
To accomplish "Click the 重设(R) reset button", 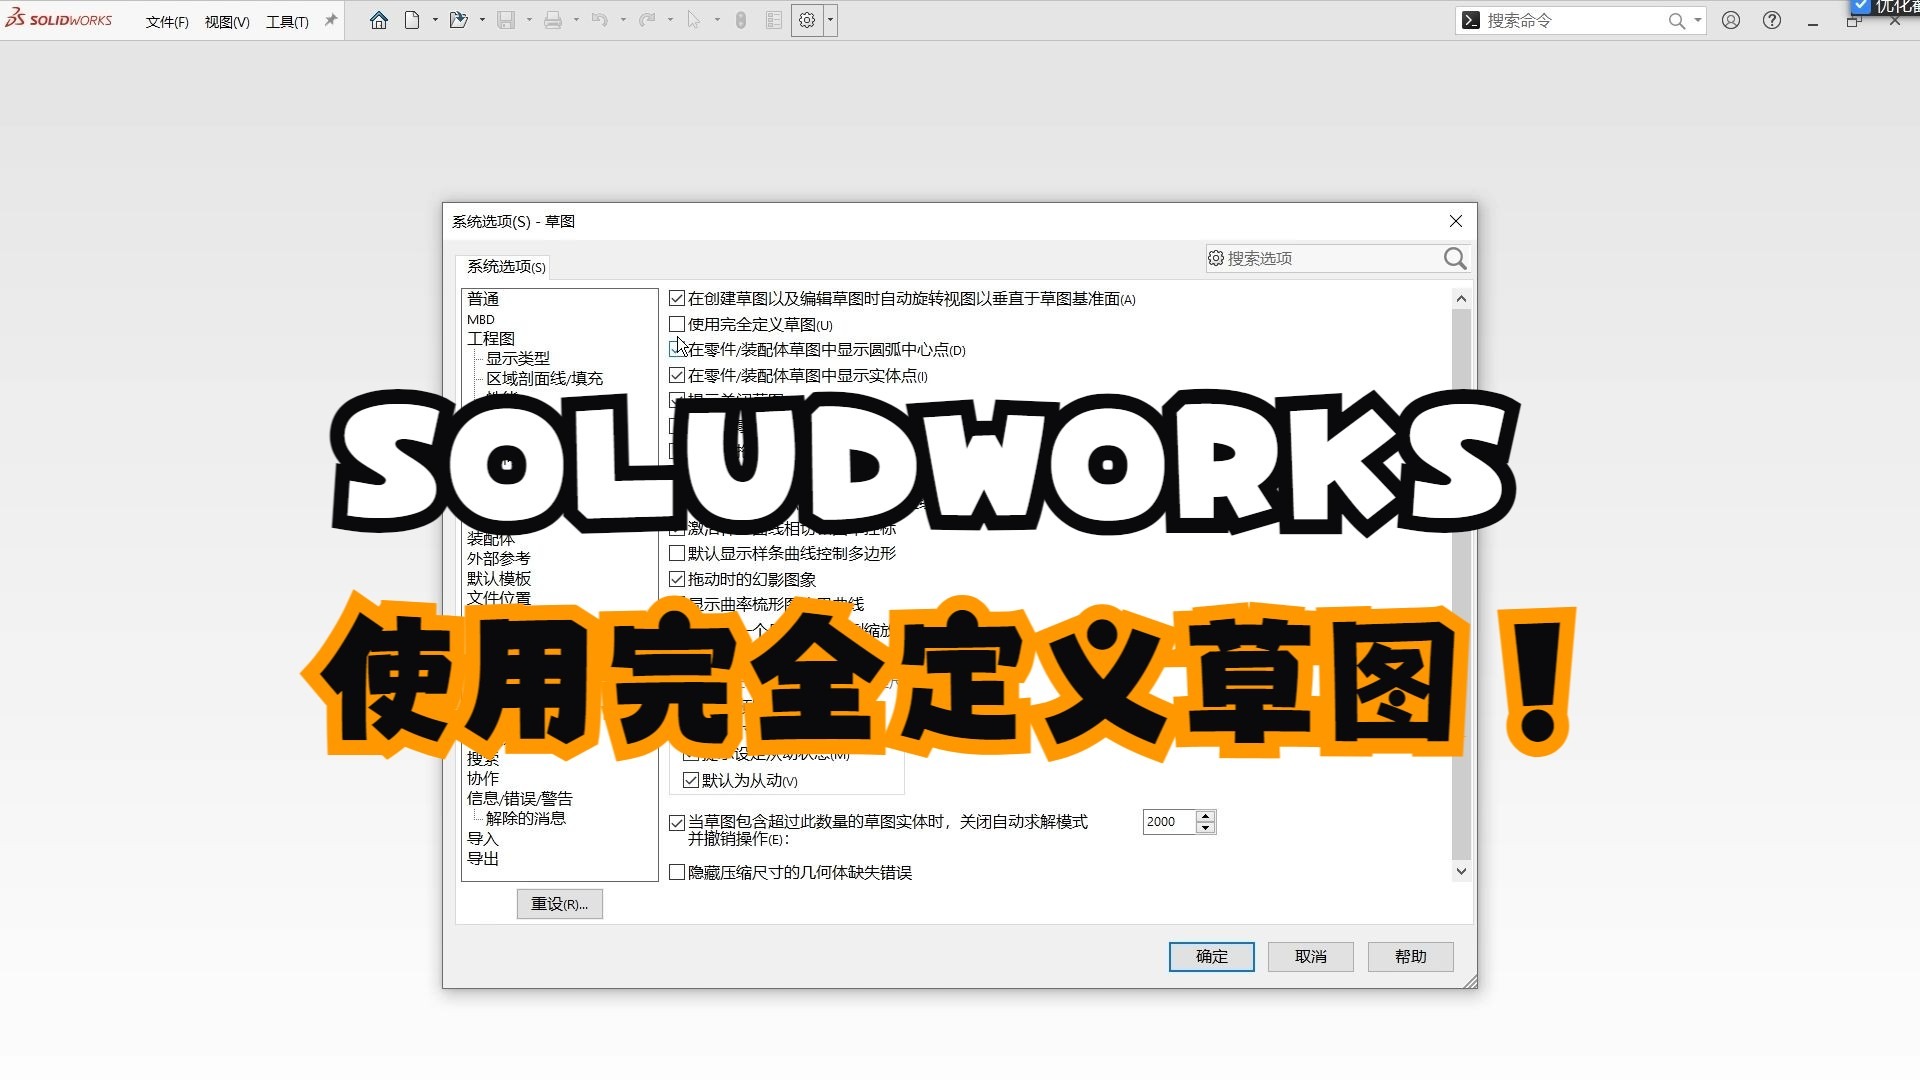I will pos(559,903).
